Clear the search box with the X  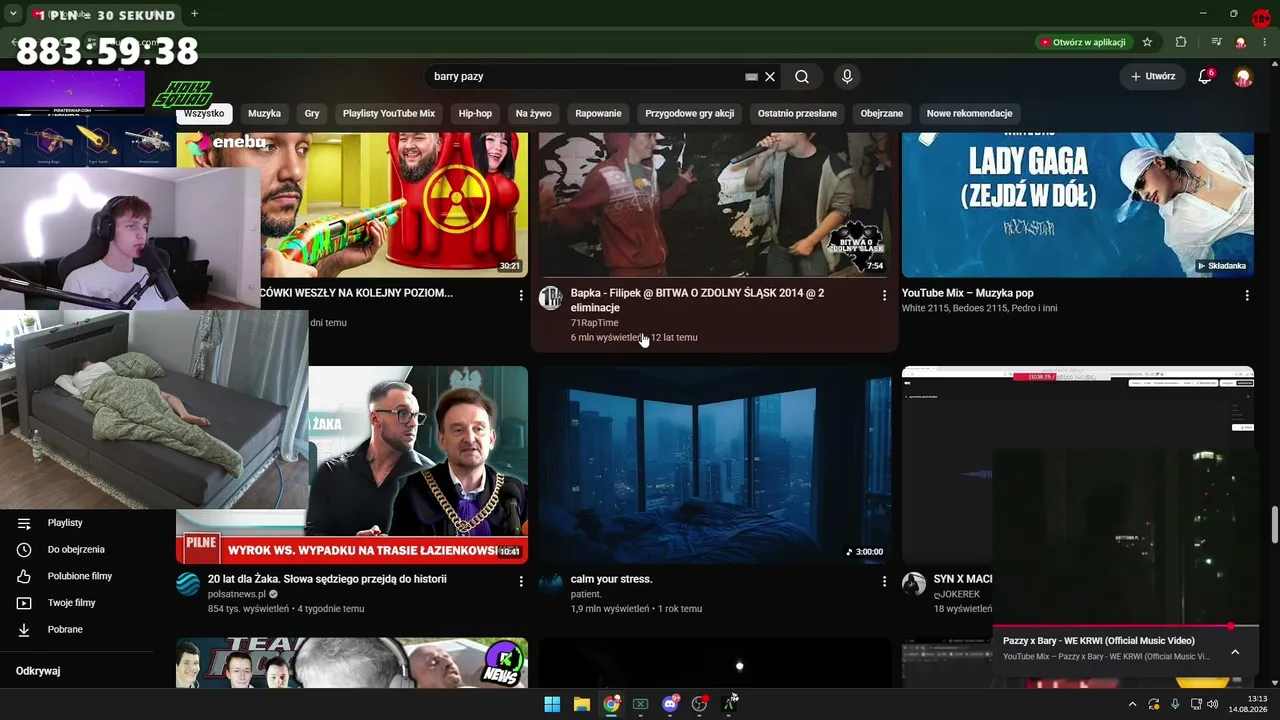pos(770,76)
